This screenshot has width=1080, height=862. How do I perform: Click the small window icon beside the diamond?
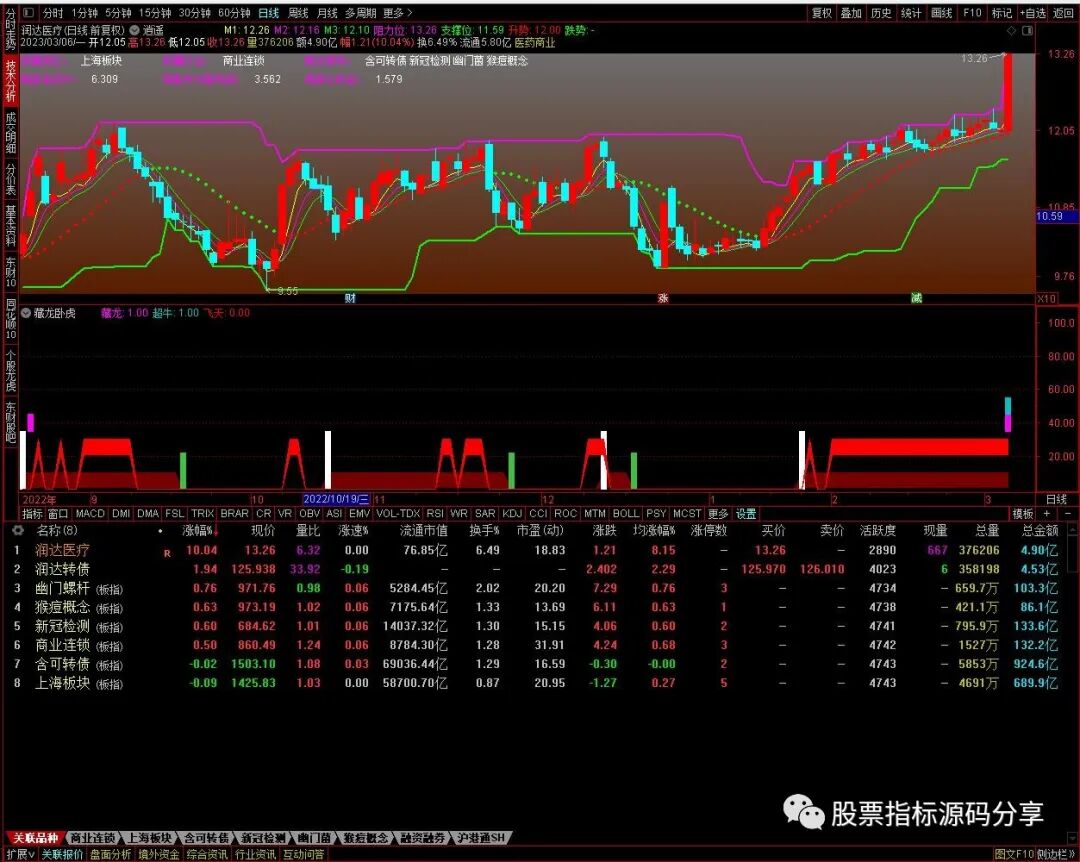pyautogui.click(x=1027, y=30)
